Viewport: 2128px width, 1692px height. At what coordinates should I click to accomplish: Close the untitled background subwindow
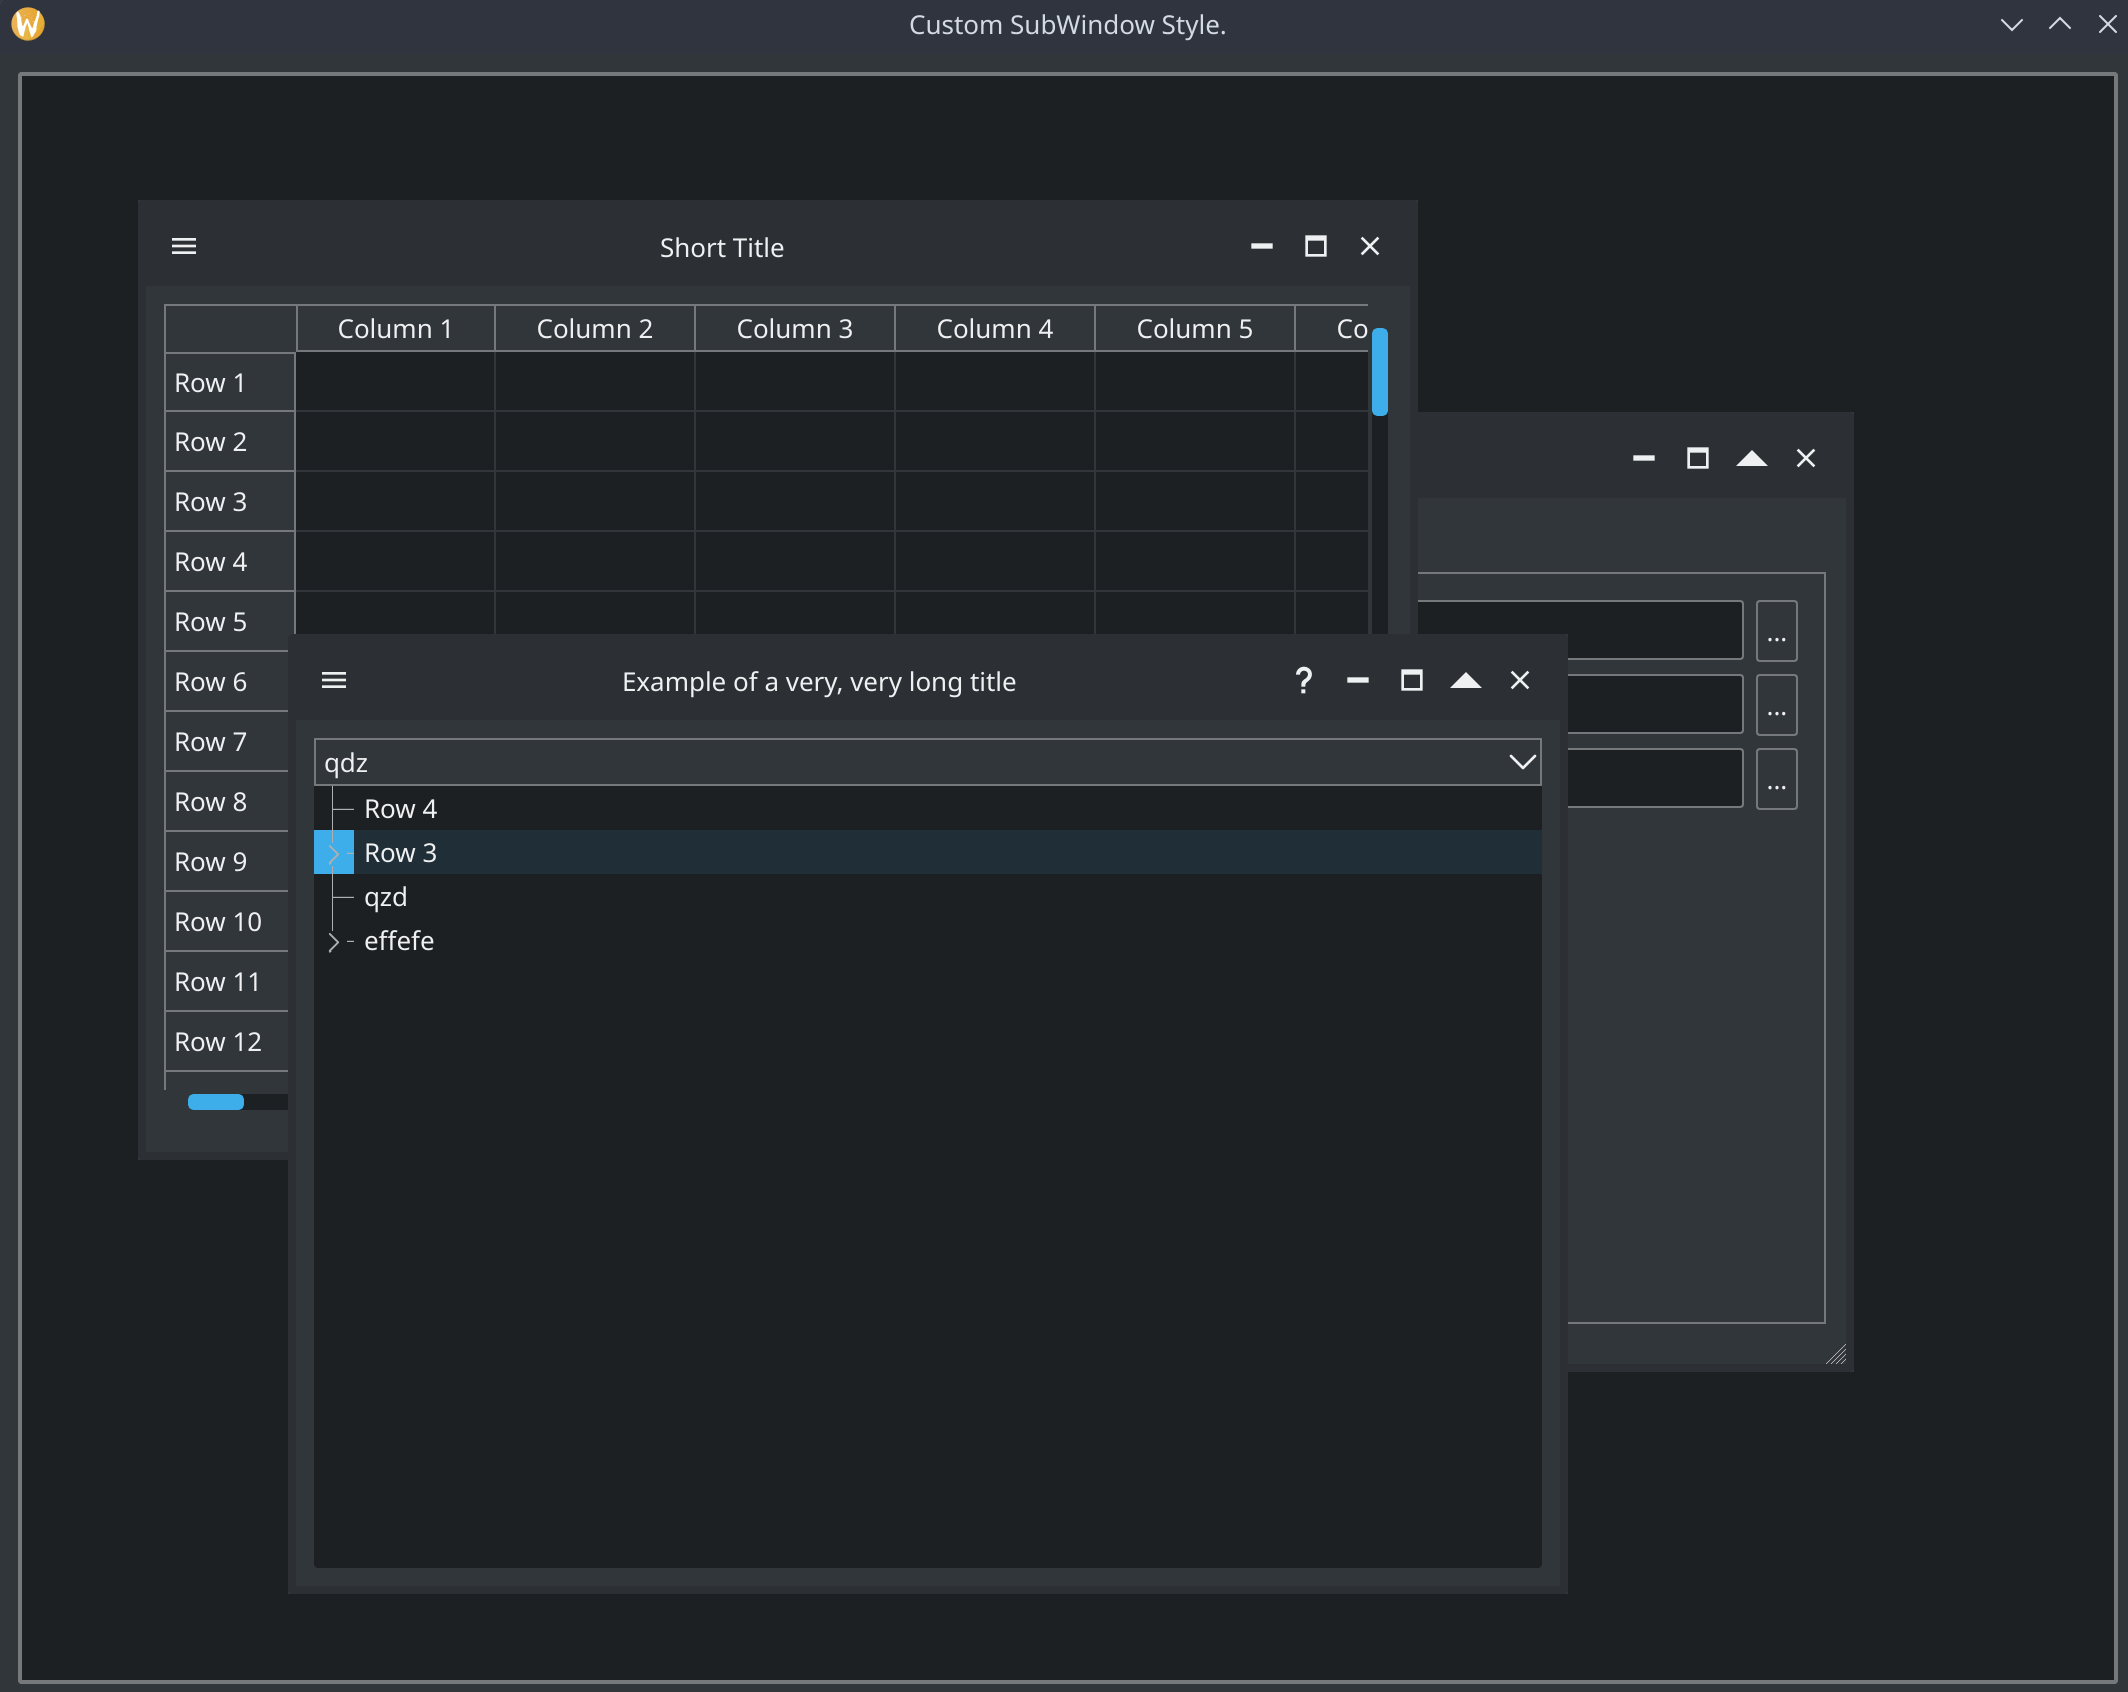coord(1806,458)
